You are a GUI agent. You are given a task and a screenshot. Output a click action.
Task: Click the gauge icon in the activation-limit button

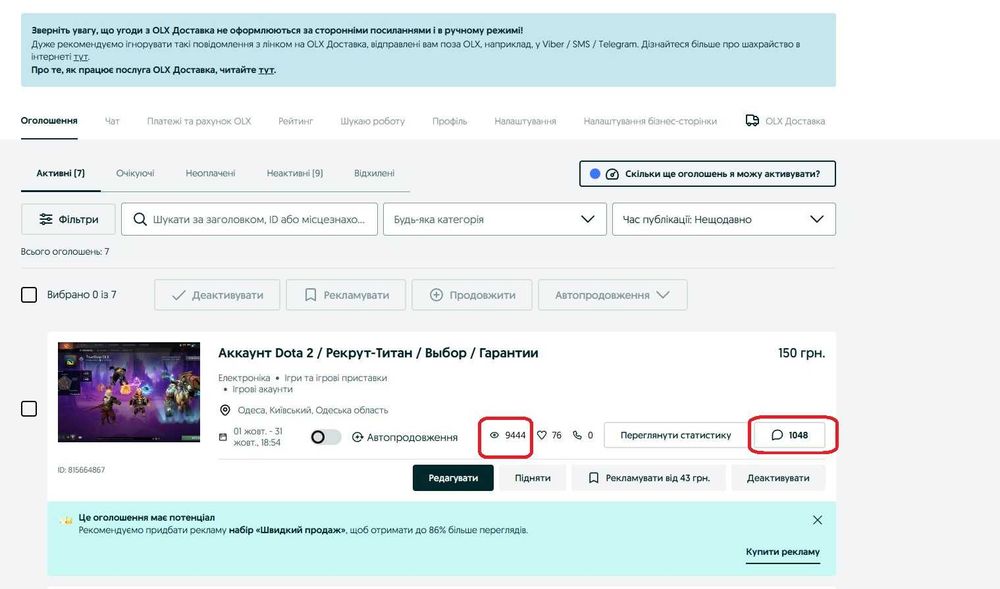click(x=612, y=173)
